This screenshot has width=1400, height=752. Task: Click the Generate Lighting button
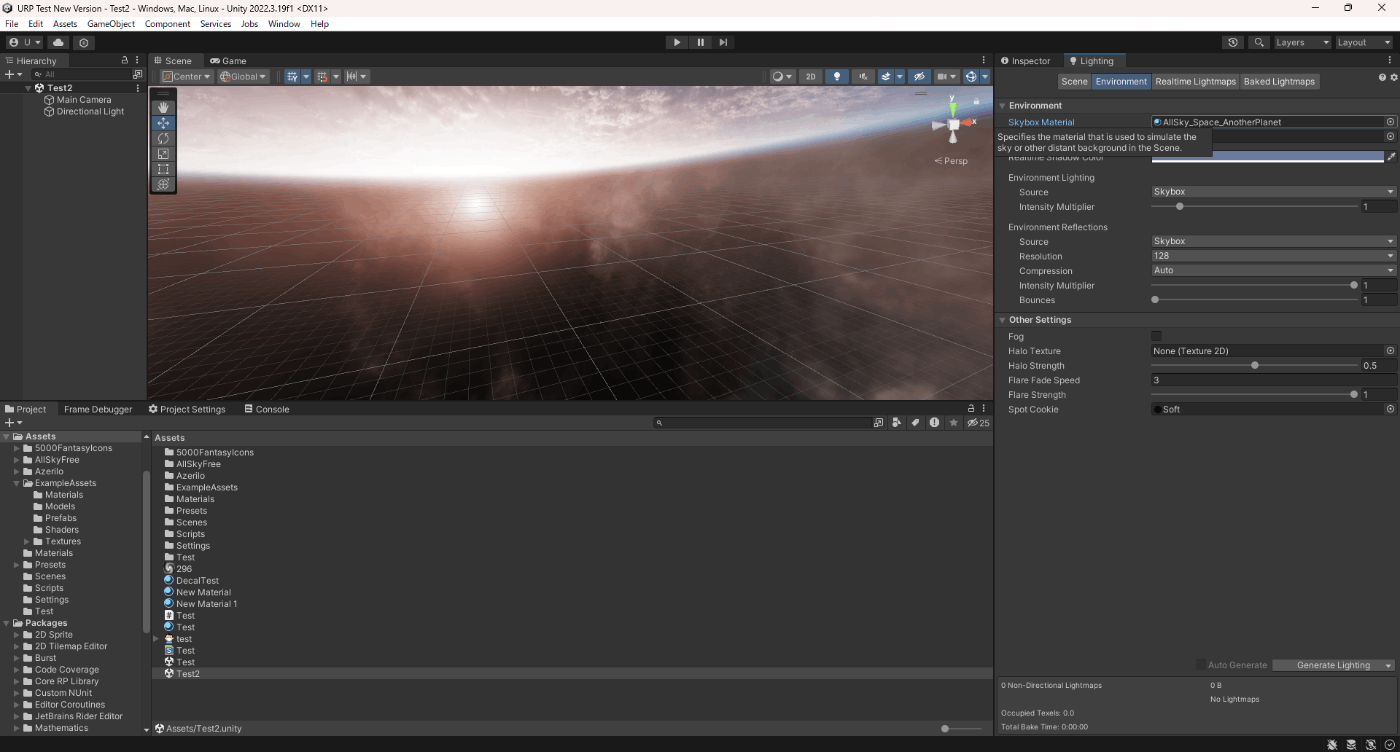tap(1333, 665)
